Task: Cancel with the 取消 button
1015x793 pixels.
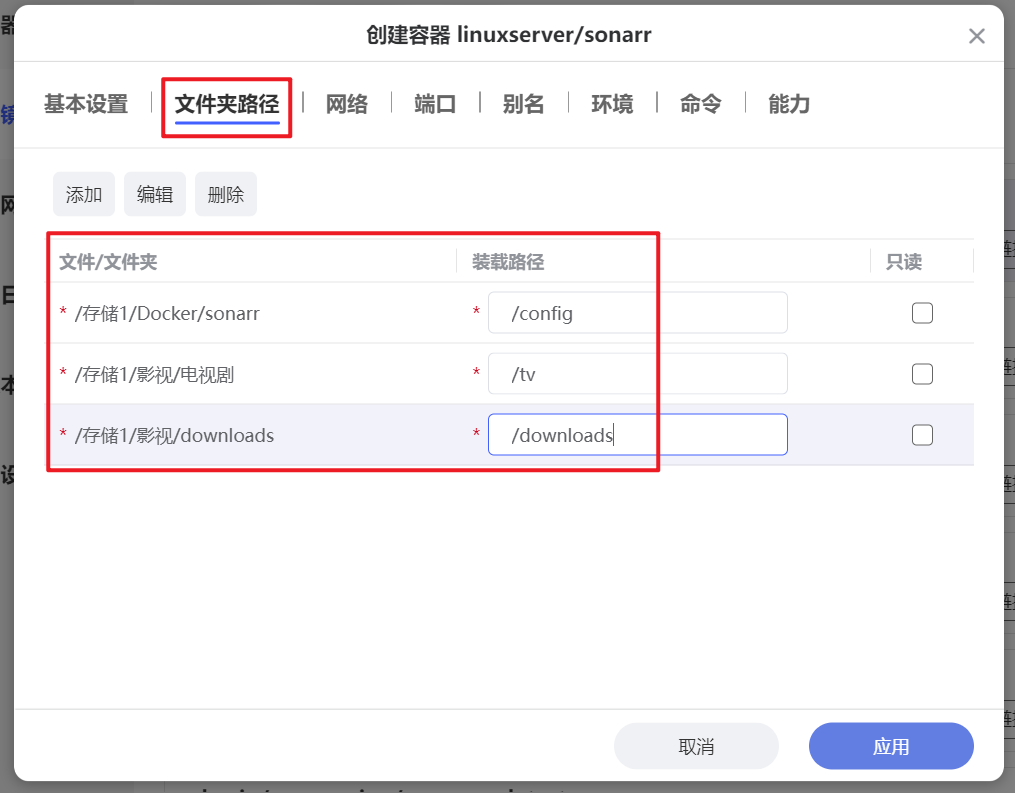Action: 696,746
